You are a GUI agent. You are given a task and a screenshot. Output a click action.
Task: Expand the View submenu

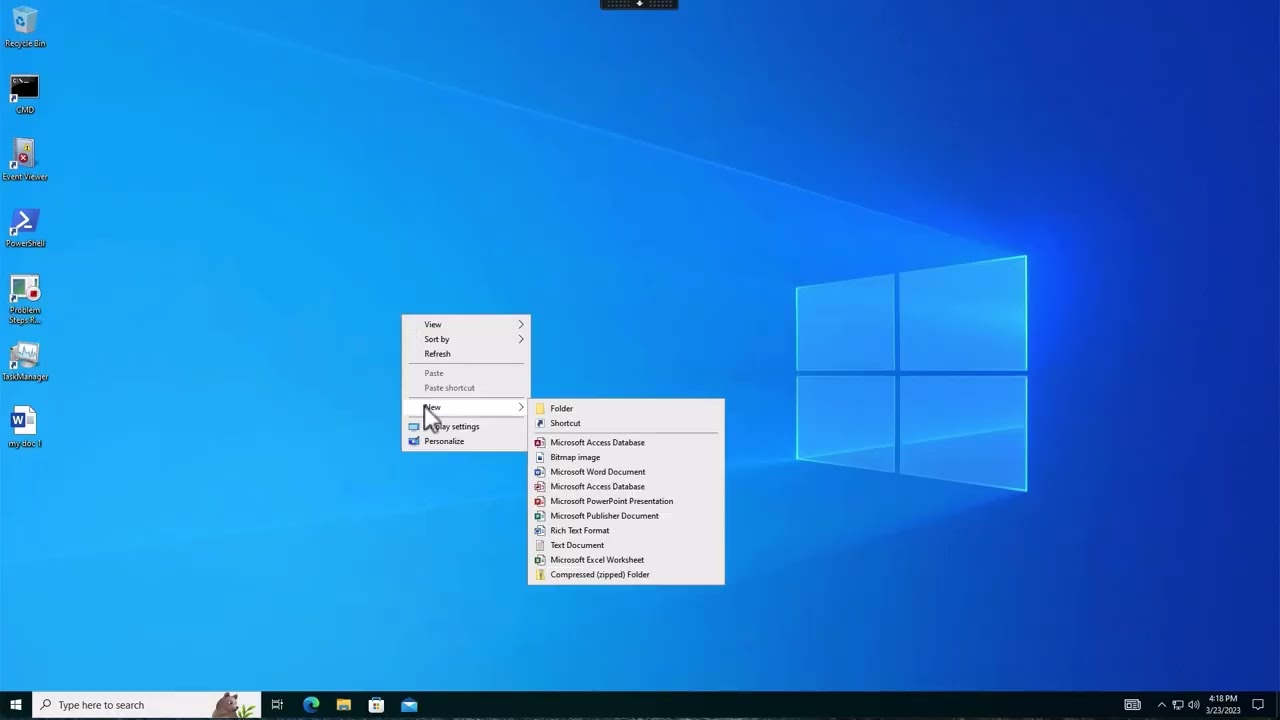pos(466,324)
